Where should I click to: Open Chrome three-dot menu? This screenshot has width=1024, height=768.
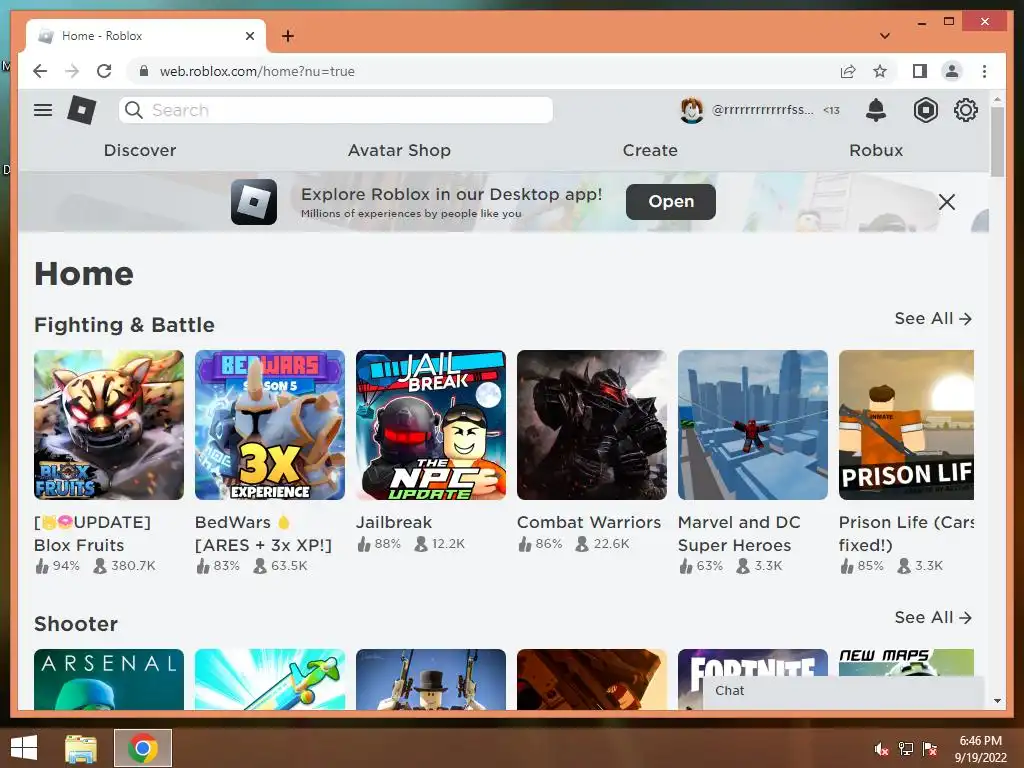click(x=984, y=71)
